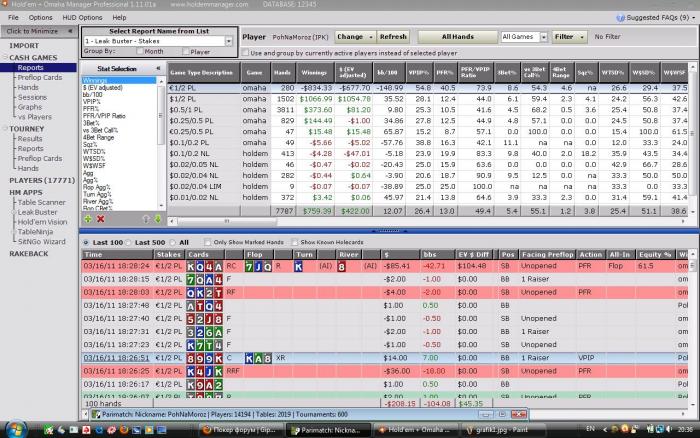The height and width of the screenshot is (438, 700).
Task: Open Leak Buster app
Action: (38, 212)
